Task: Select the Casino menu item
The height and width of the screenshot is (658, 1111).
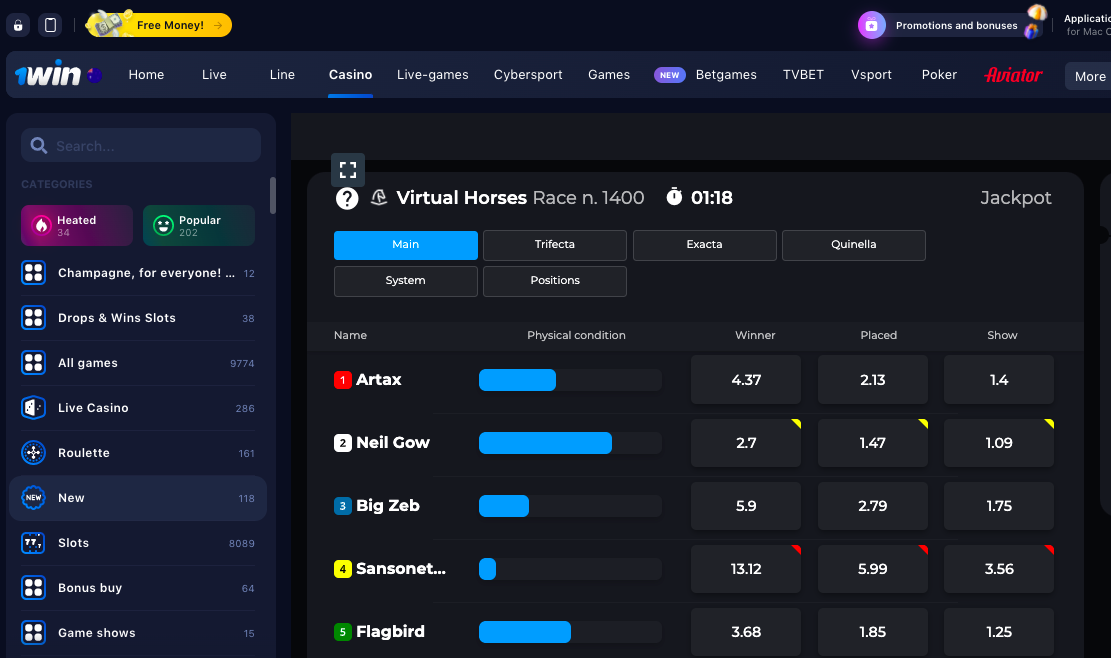Action: (x=350, y=74)
